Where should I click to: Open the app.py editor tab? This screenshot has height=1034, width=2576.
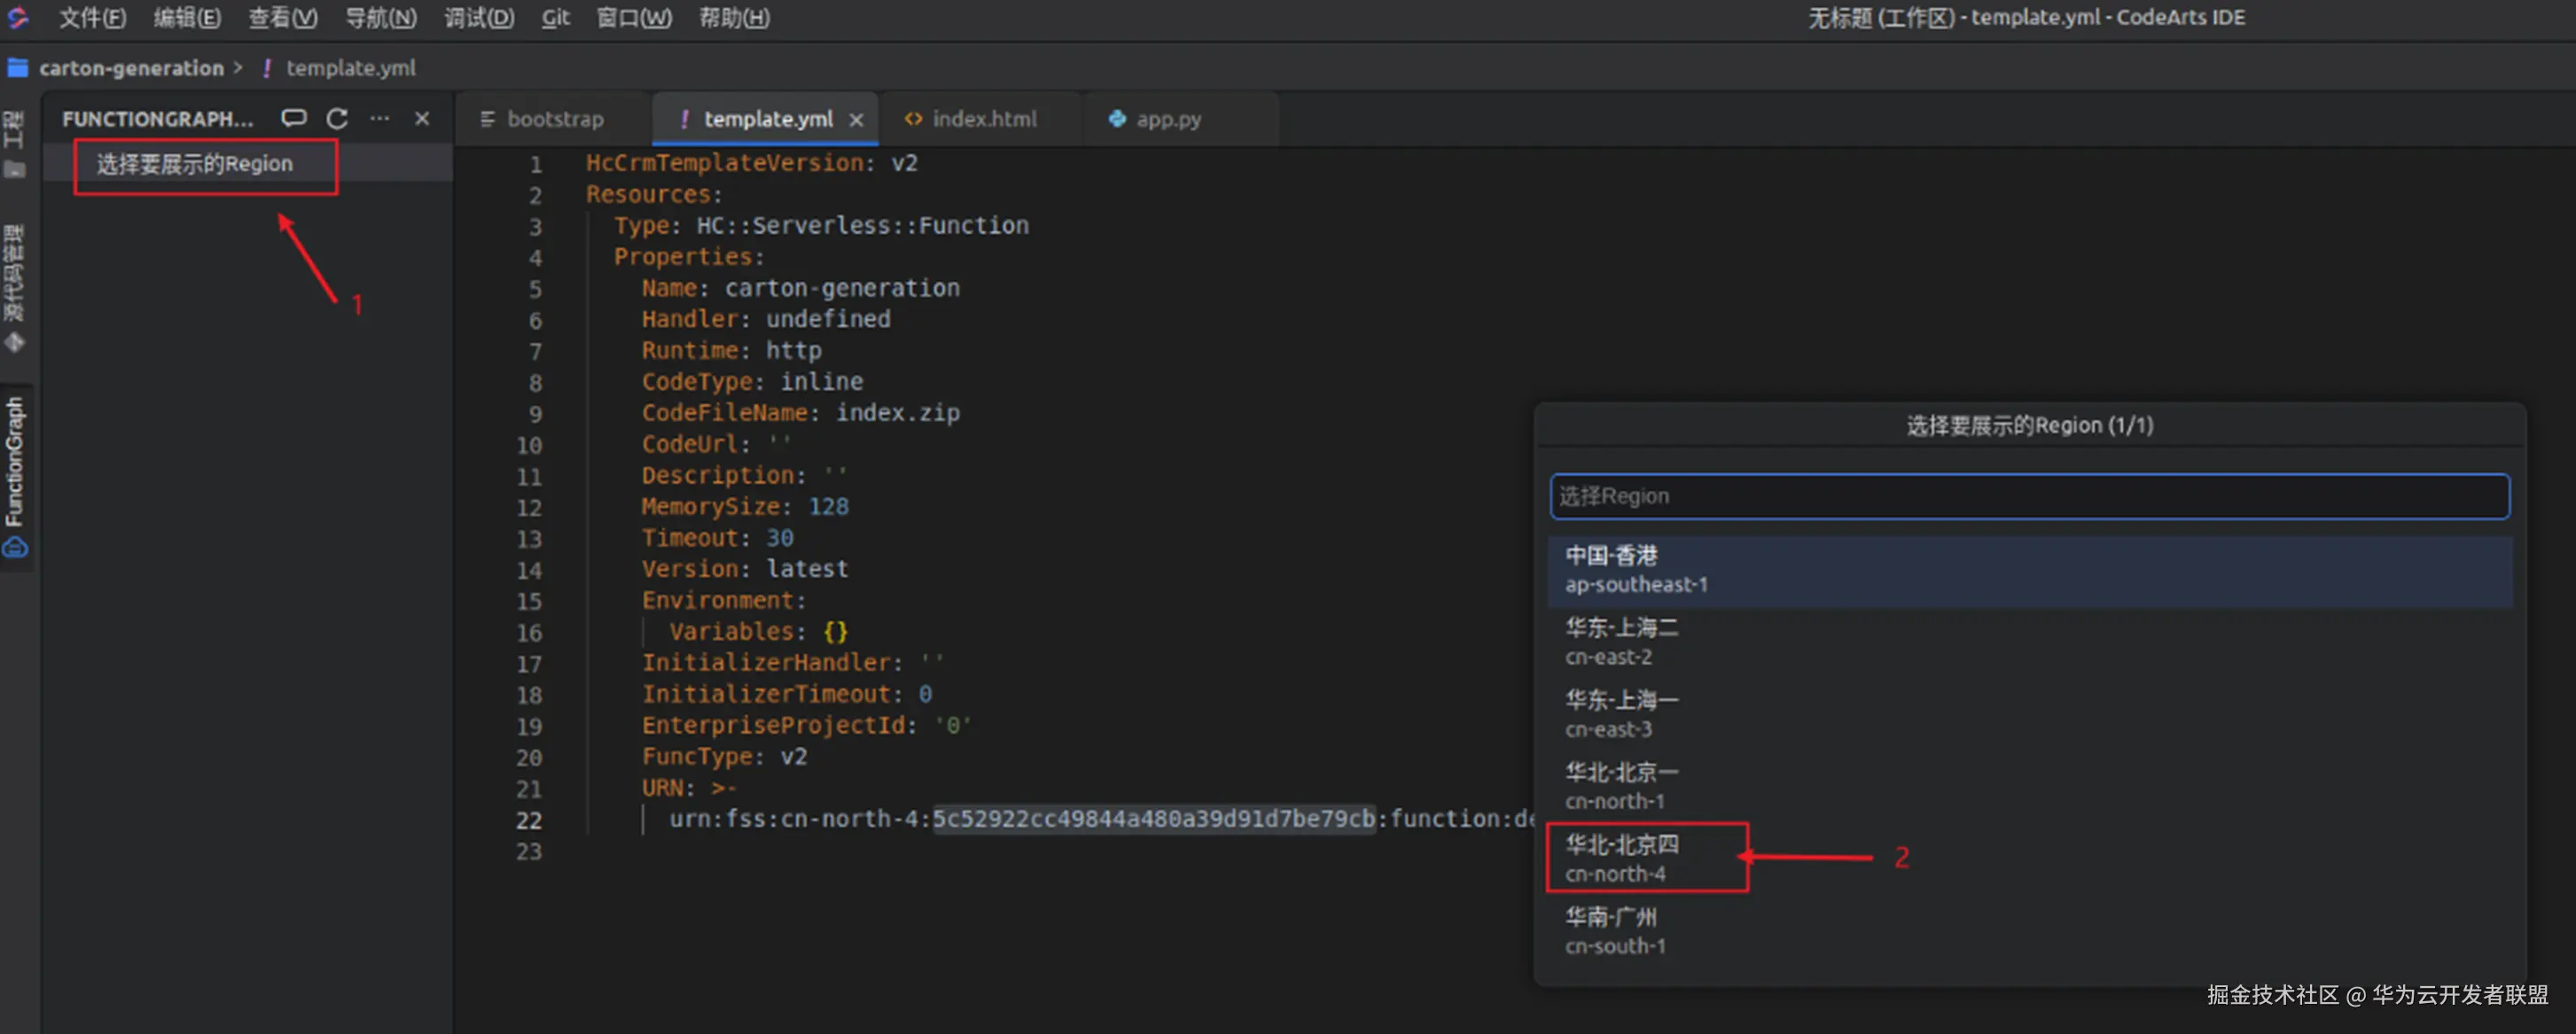[1167, 119]
